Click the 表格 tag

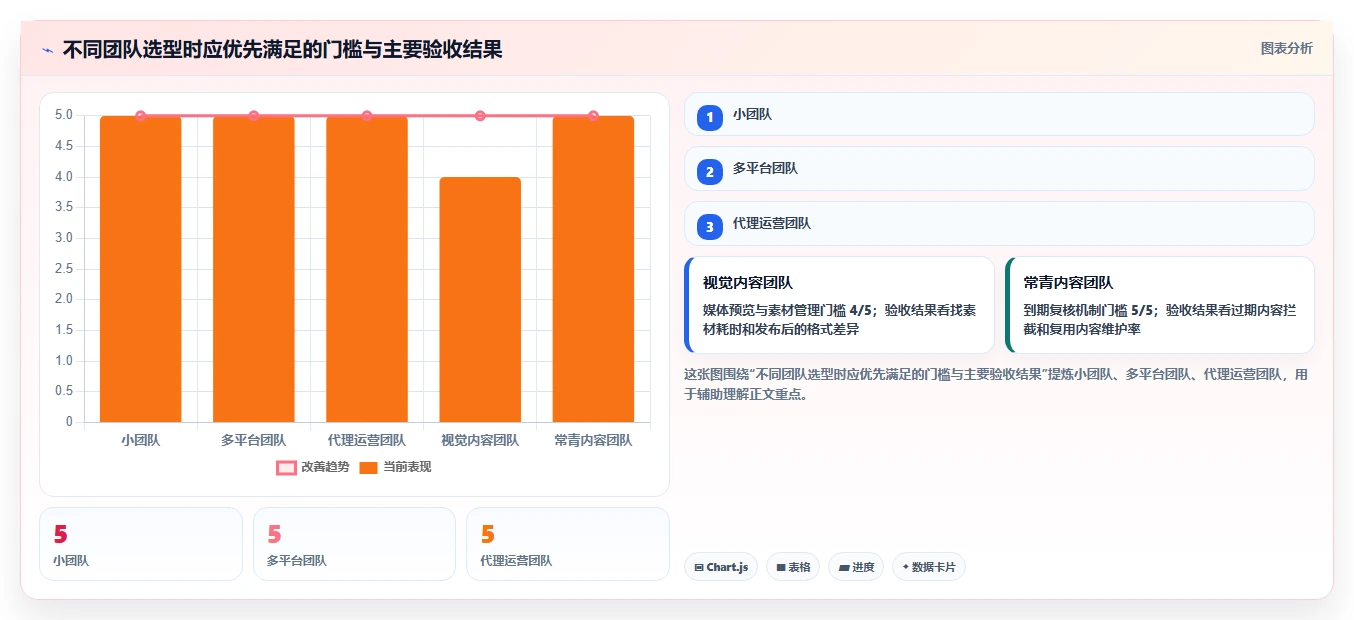click(793, 567)
